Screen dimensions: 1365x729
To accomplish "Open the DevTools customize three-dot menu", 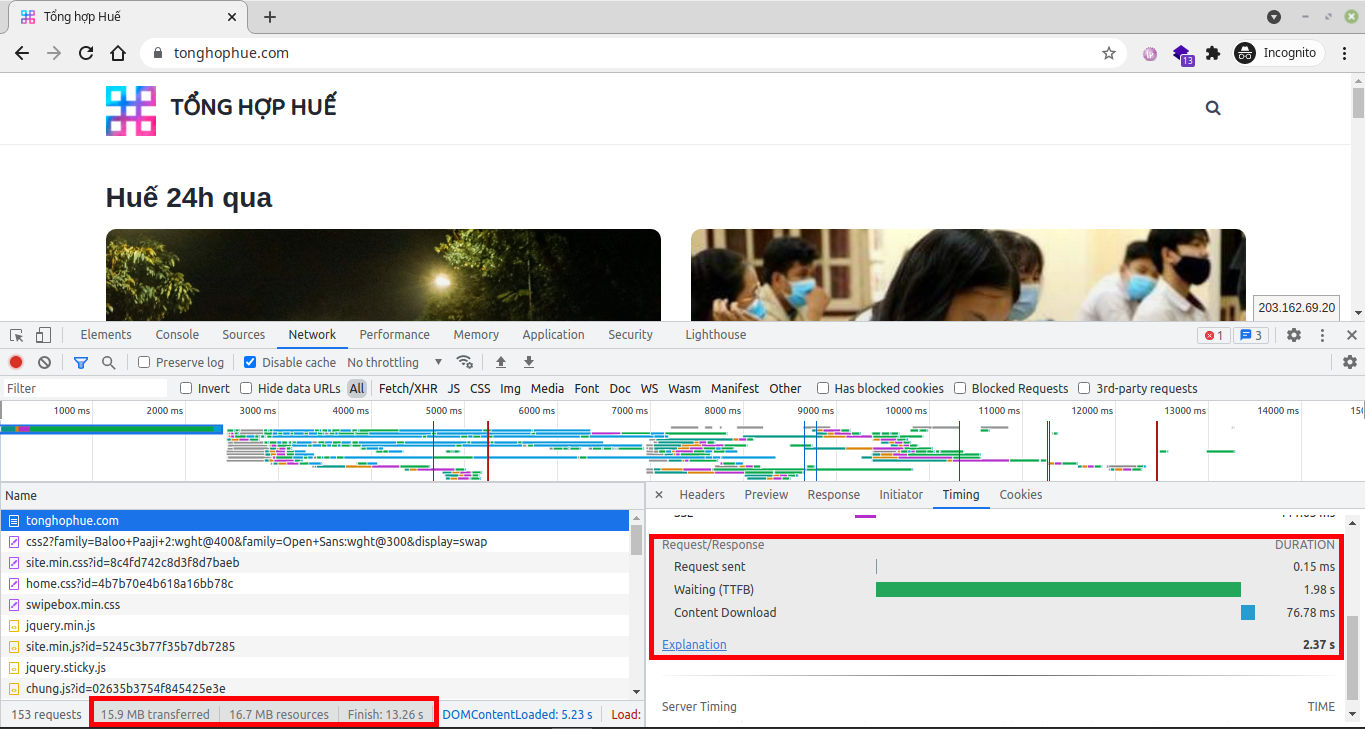I will click(1322, 335).
